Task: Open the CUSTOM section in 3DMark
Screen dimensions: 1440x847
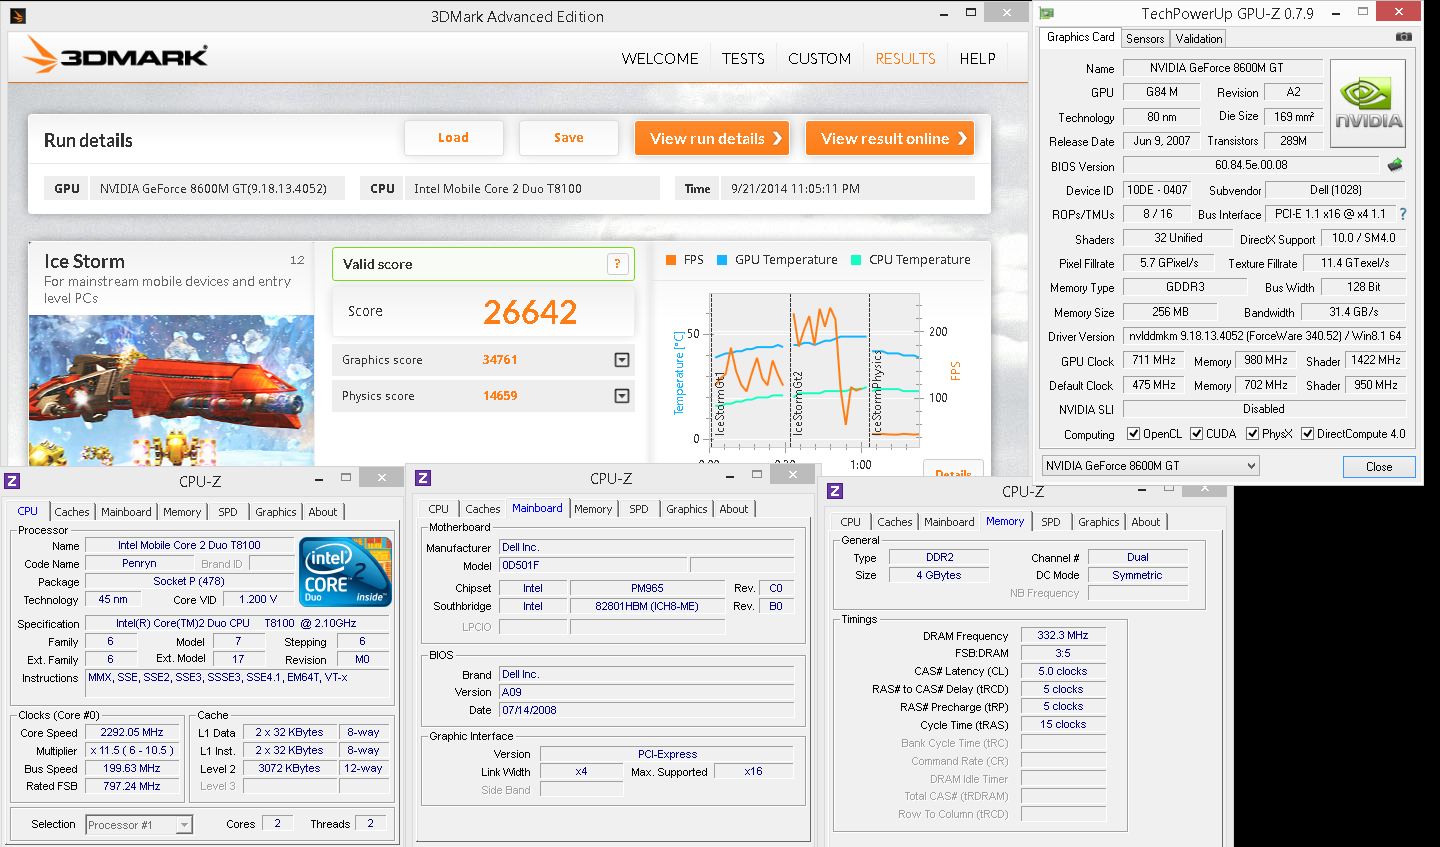Action: (x=819, y=59)
